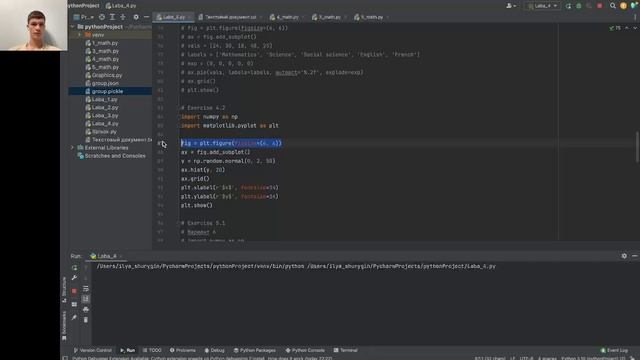Screen dimensions: 640x360
Task: Open the Problems tool window
Action: click(182, 350)
